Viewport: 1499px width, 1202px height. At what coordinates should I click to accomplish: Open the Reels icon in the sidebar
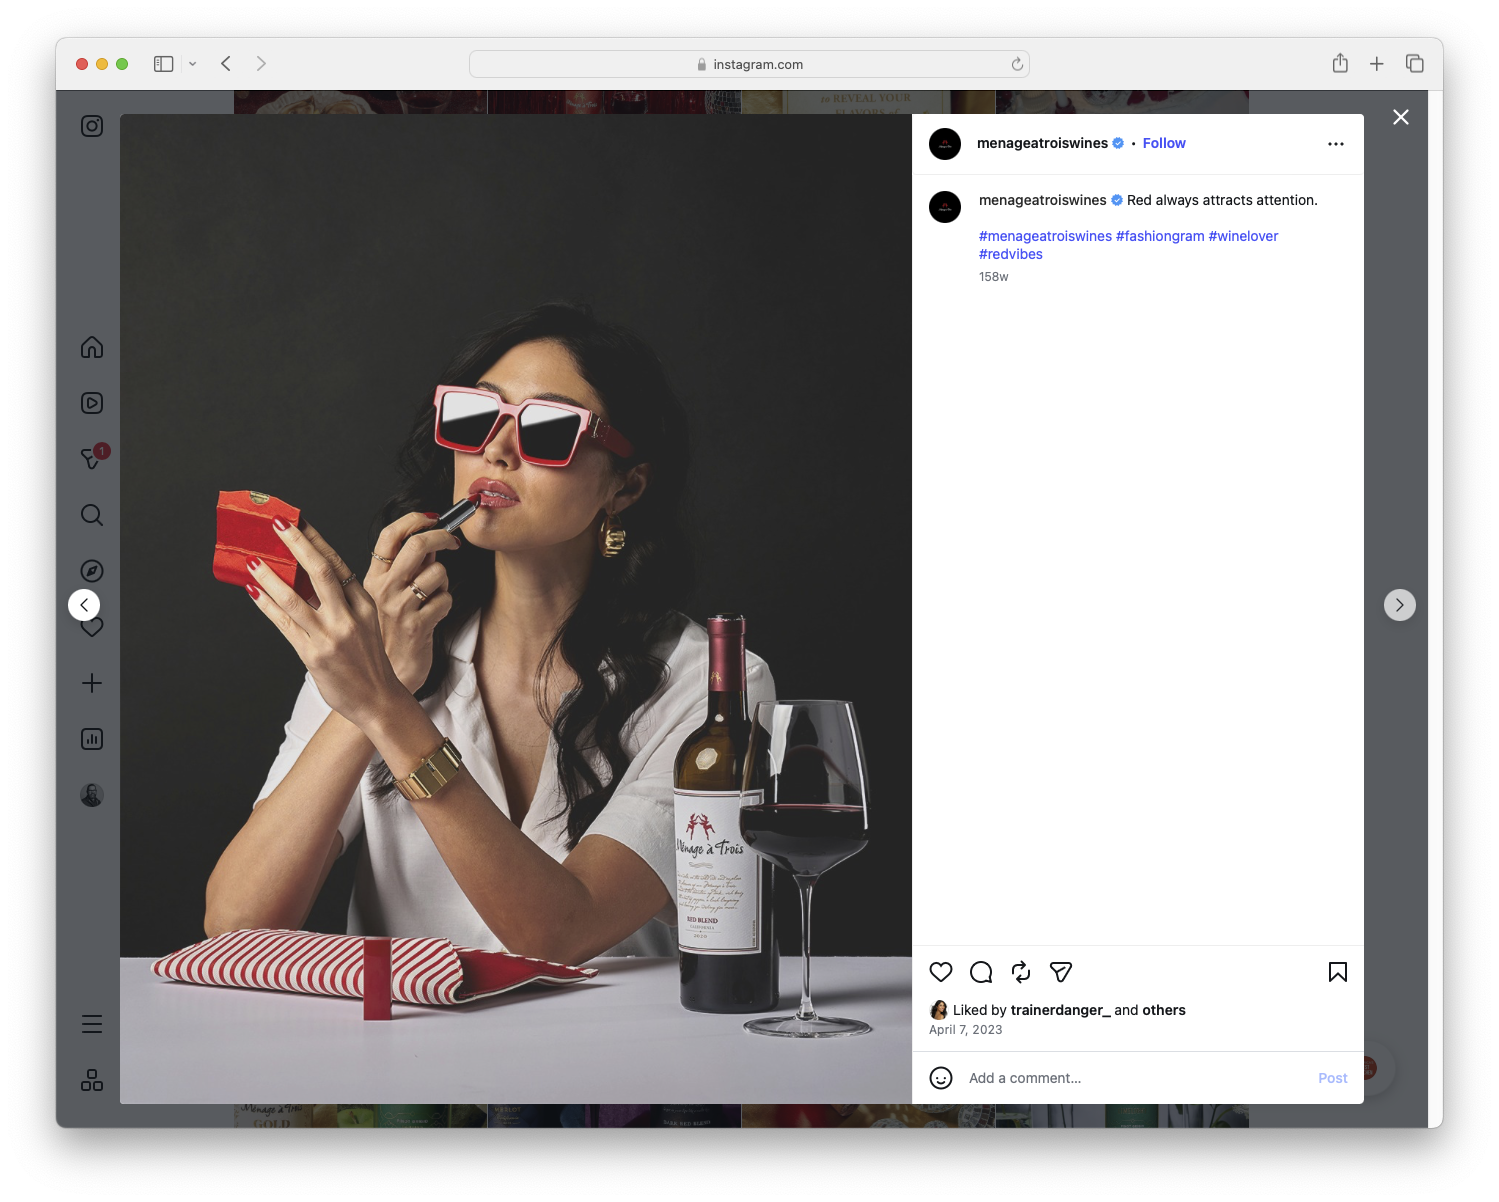[x=91, y=403]
